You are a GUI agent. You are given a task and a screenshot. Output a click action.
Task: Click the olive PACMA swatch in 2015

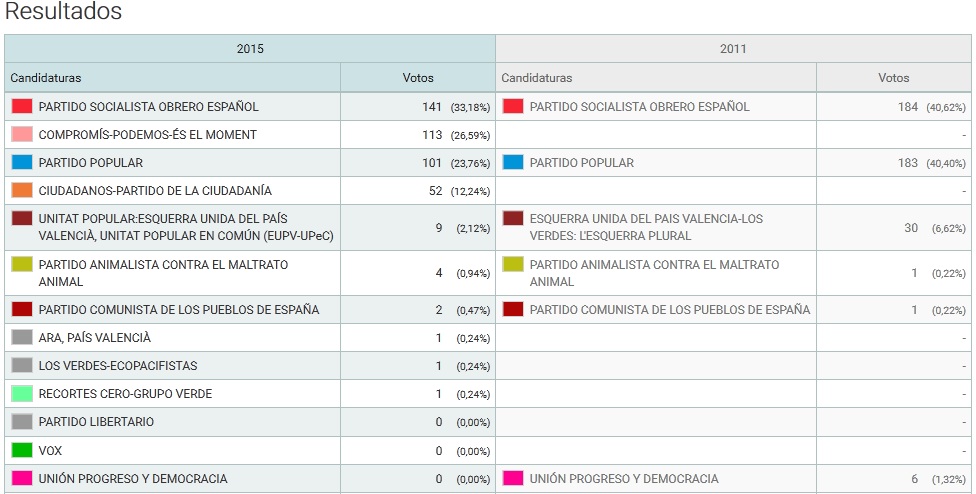pyautogui.click(x=22, y=264)
